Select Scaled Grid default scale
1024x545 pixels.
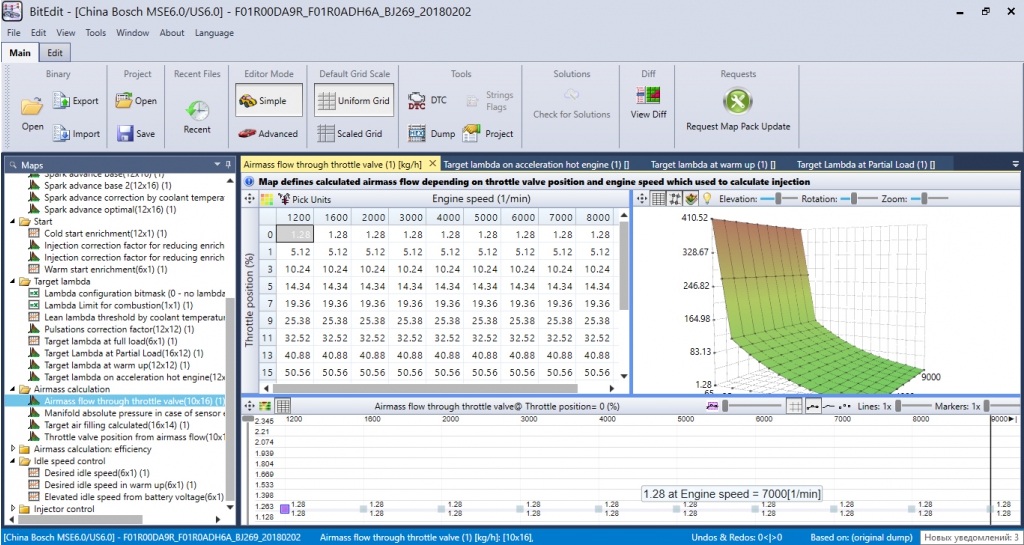coord(350,133)
